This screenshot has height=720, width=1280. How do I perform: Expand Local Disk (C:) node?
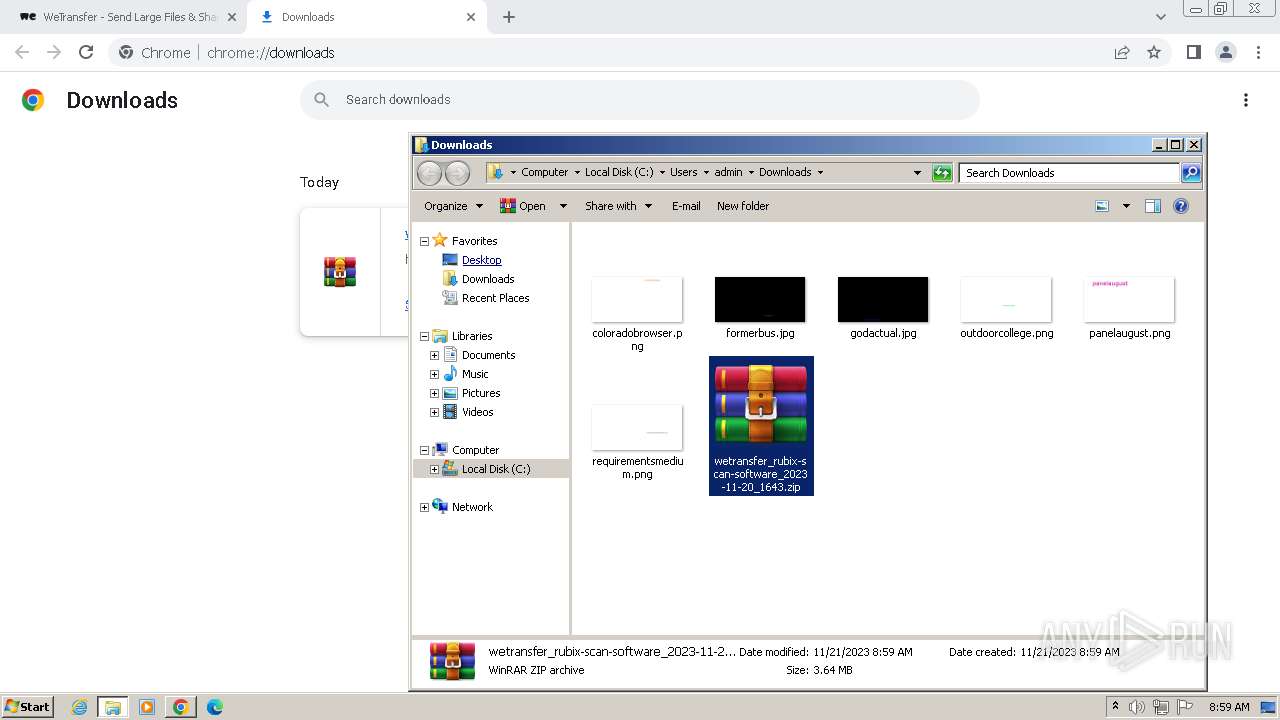(434, 469)
